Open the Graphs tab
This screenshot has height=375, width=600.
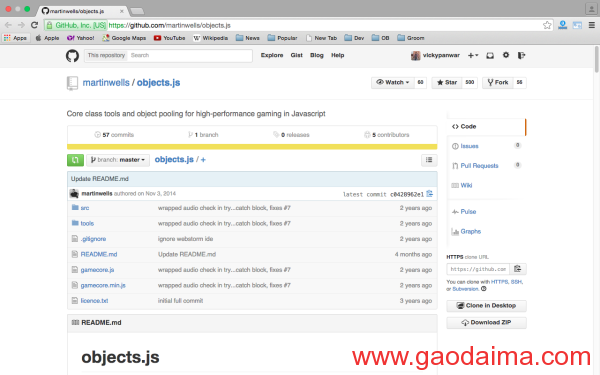pos(470,232)
